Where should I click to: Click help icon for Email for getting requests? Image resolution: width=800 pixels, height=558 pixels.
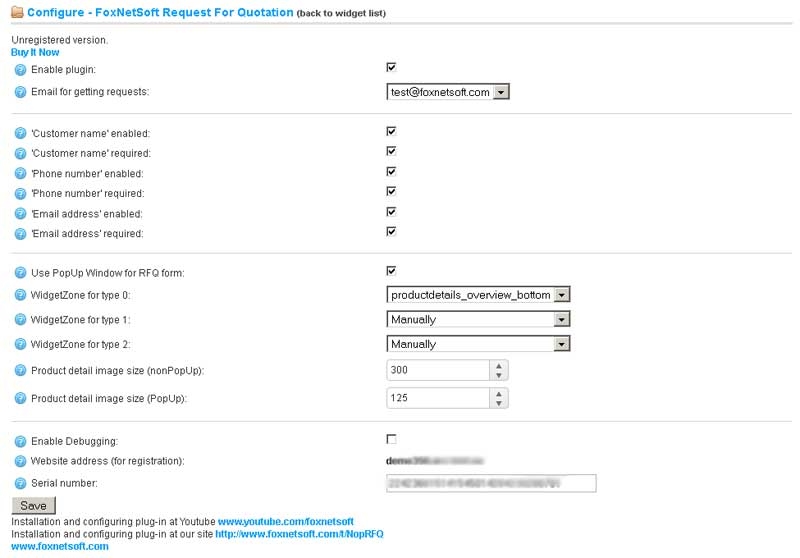(x=20, y=92)
